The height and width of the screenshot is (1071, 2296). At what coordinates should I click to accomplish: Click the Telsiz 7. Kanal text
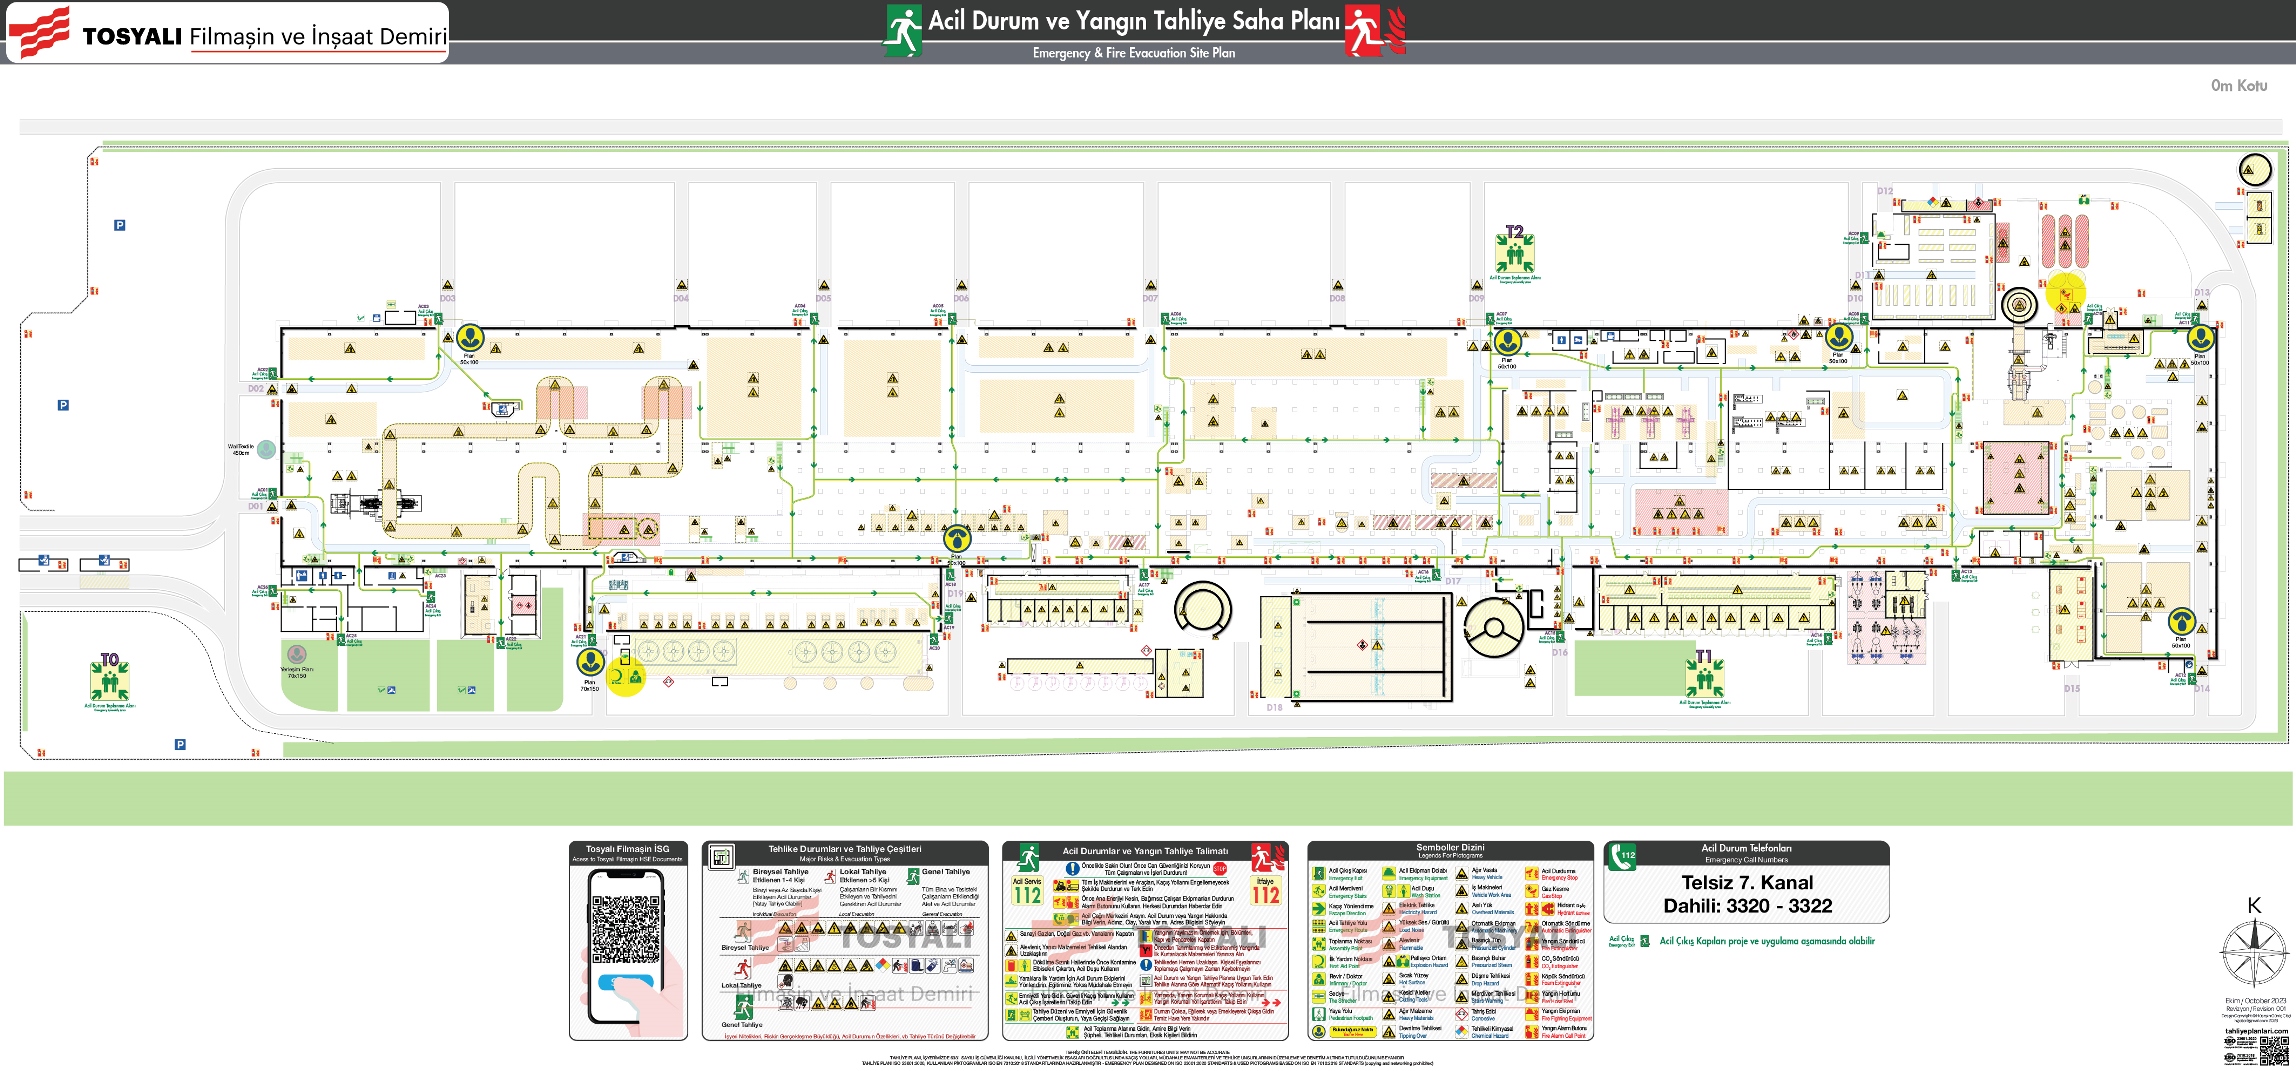tap(1746, 883)
